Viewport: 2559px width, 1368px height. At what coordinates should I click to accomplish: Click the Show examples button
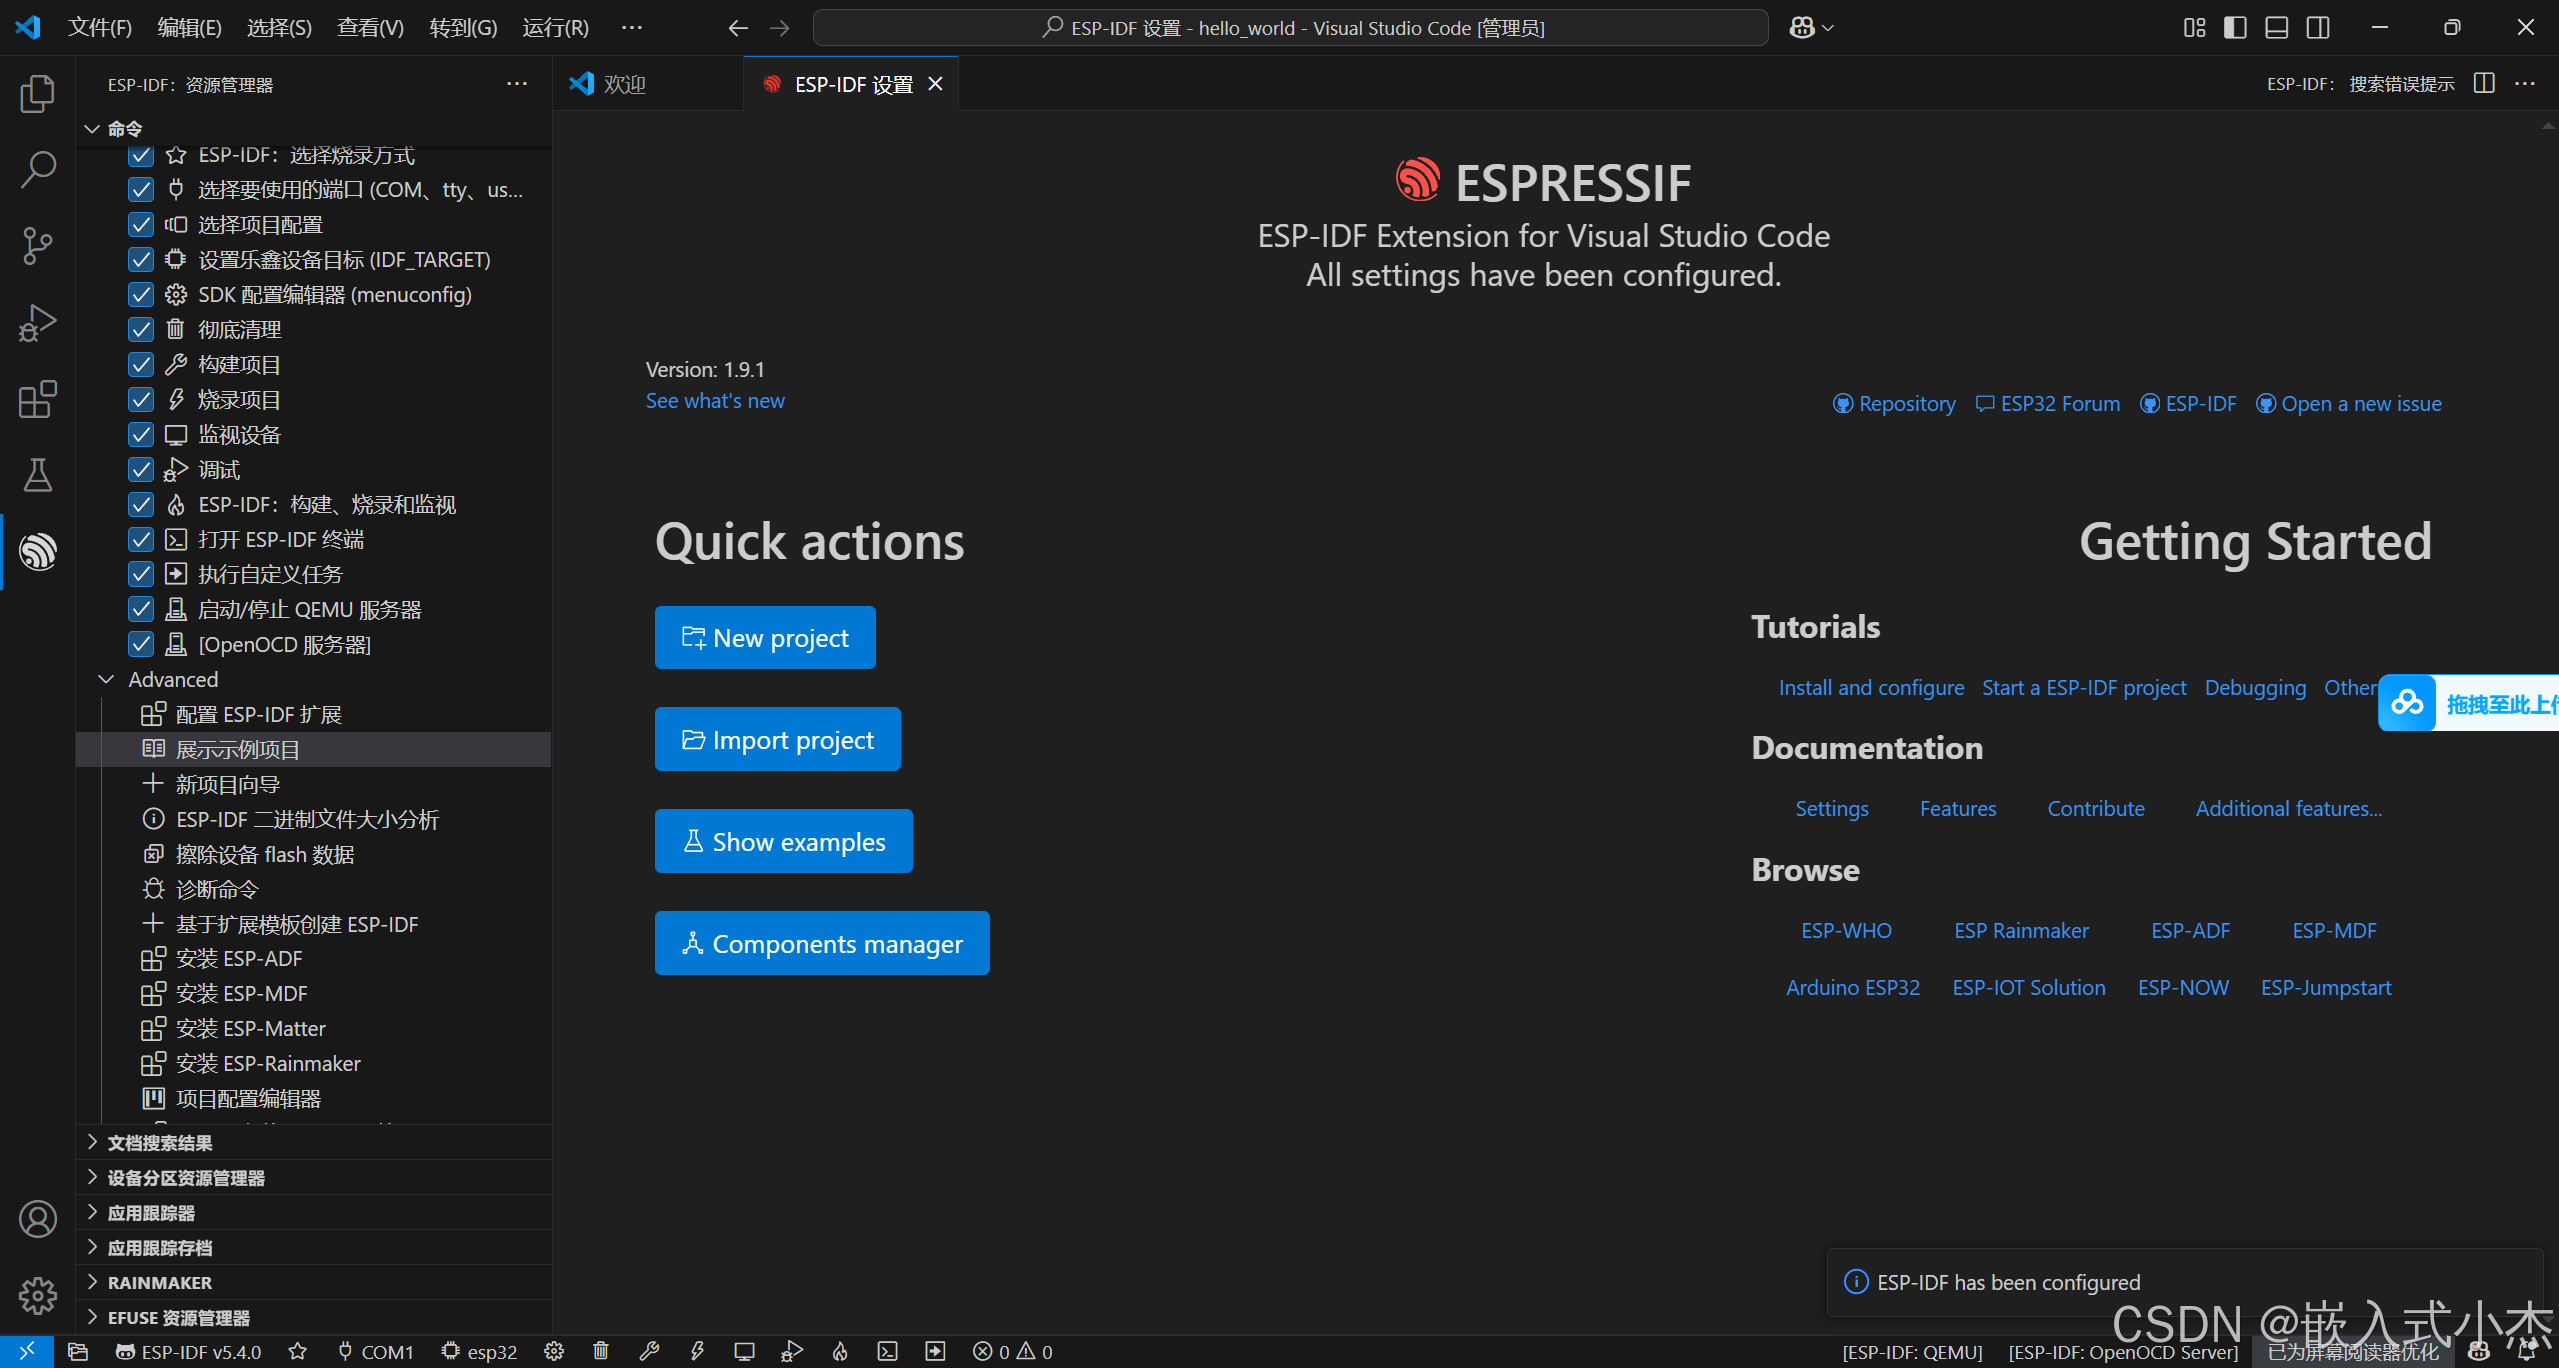pos(783,841)
